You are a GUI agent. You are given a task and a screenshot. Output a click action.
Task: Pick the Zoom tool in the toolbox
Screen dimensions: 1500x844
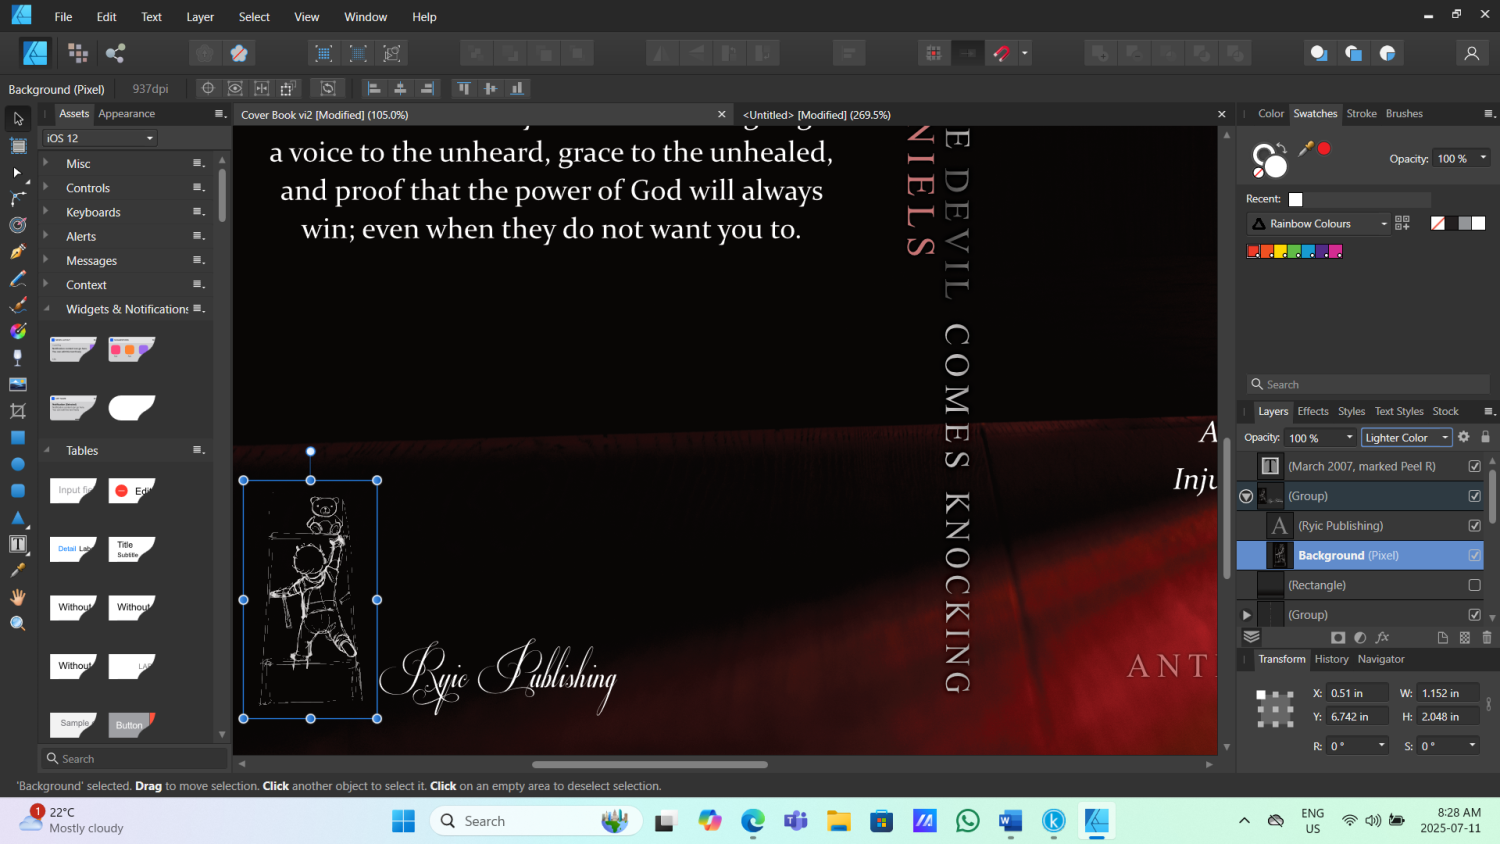coord(18,623)
